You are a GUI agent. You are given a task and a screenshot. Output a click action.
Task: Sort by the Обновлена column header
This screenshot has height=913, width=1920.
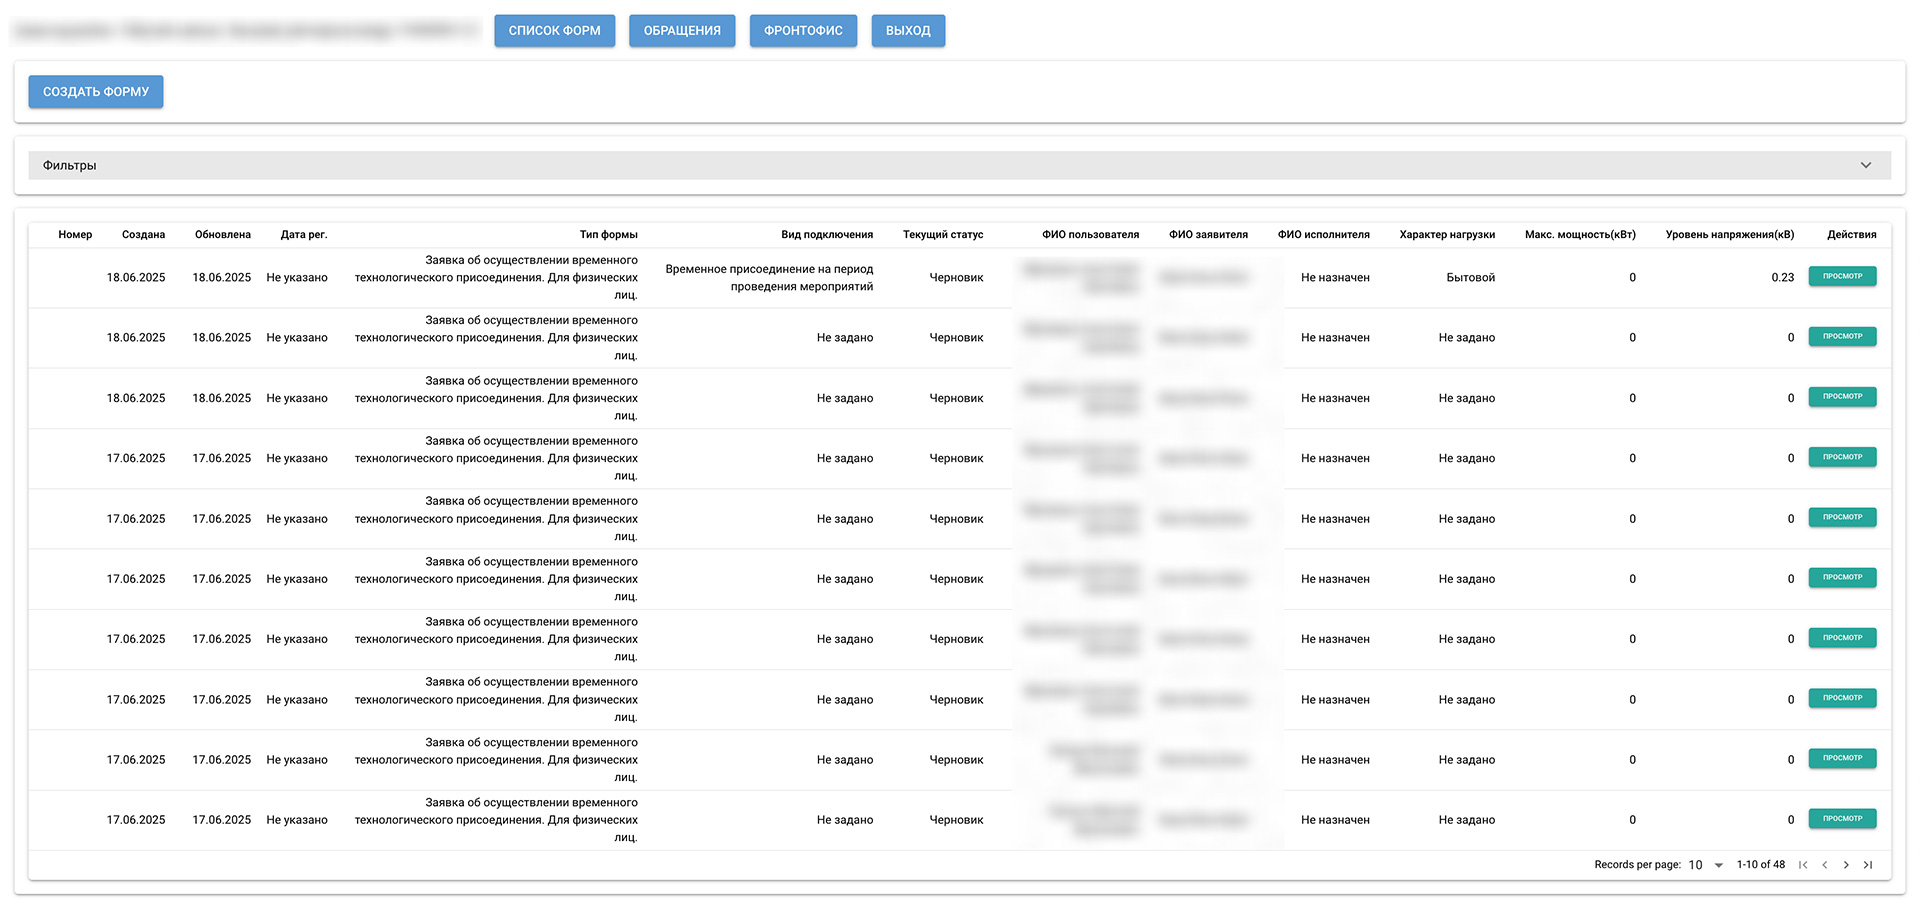click(x=223, y=235)
